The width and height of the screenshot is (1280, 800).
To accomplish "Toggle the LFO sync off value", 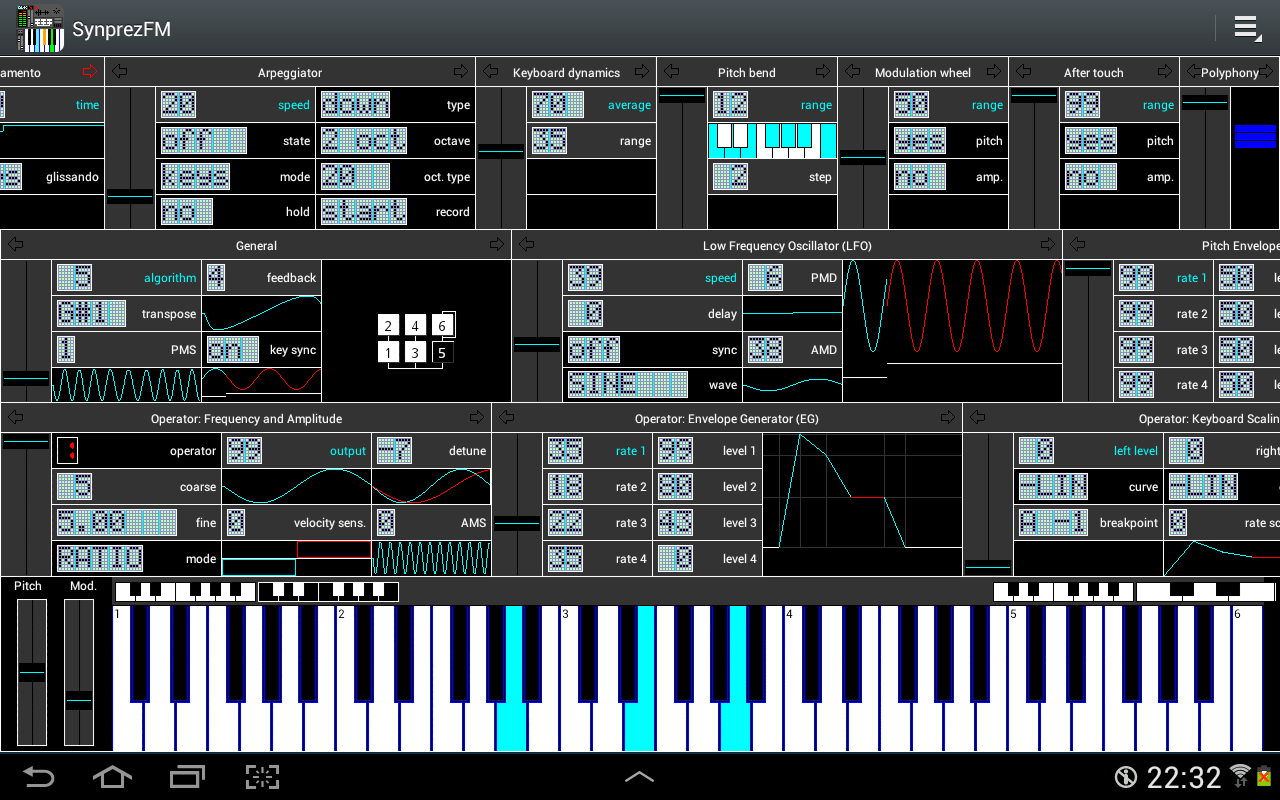I will pyautogui.click(x=594, y=350).
